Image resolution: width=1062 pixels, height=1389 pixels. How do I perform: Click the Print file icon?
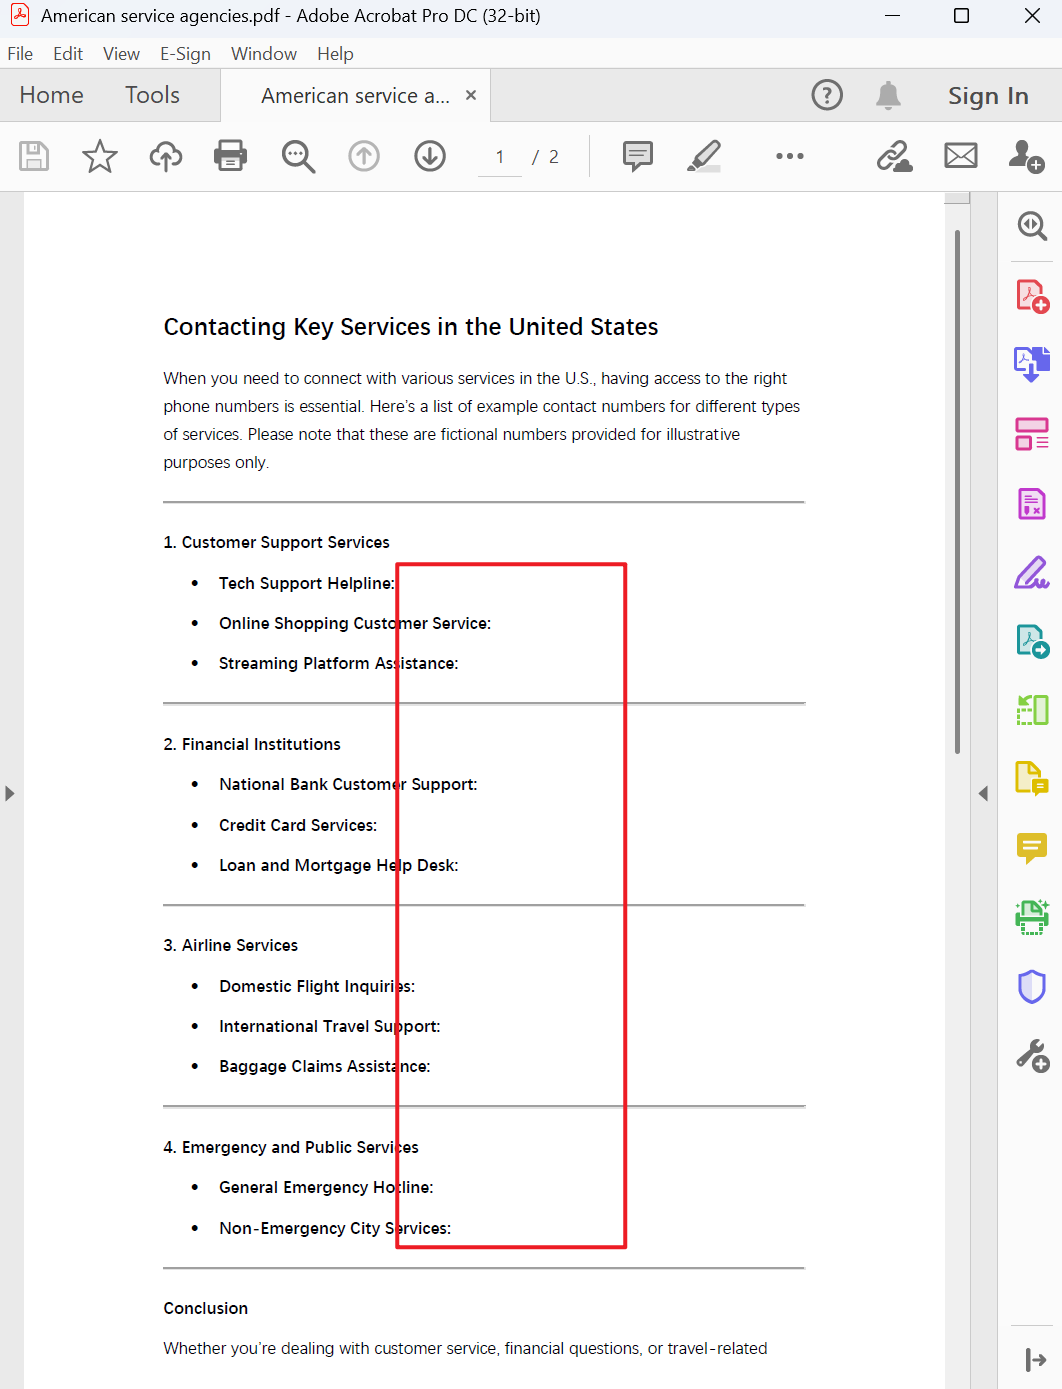point(231,156)
